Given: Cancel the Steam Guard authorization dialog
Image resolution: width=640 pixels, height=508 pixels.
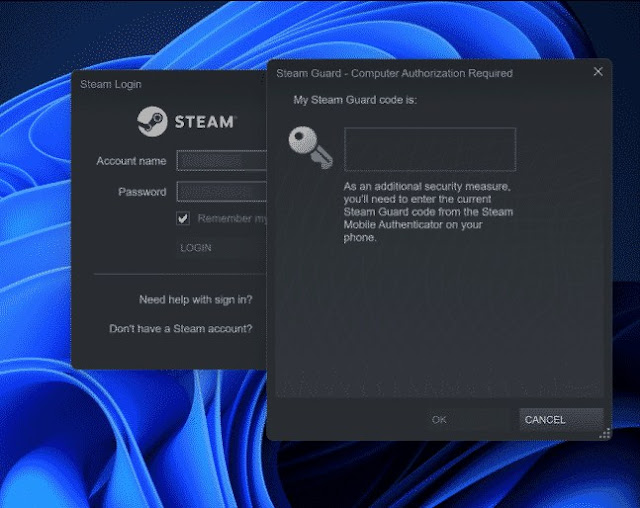Looking at the screenshot, I should (x=561, y=419).
